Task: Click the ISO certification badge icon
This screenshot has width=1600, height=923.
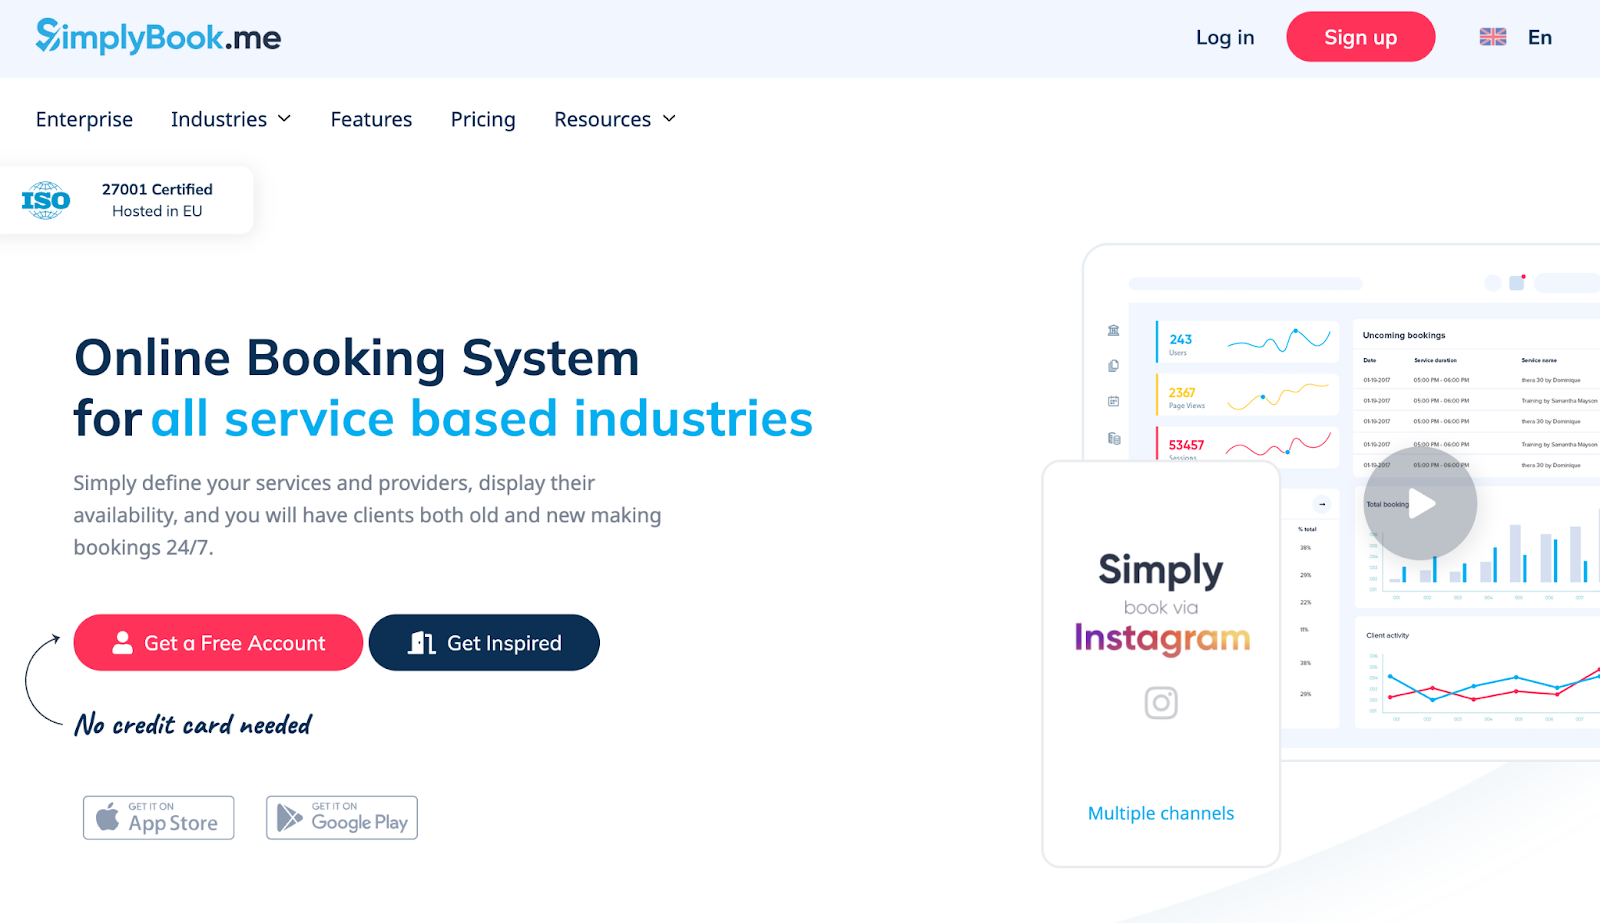Action: [46, 201]
